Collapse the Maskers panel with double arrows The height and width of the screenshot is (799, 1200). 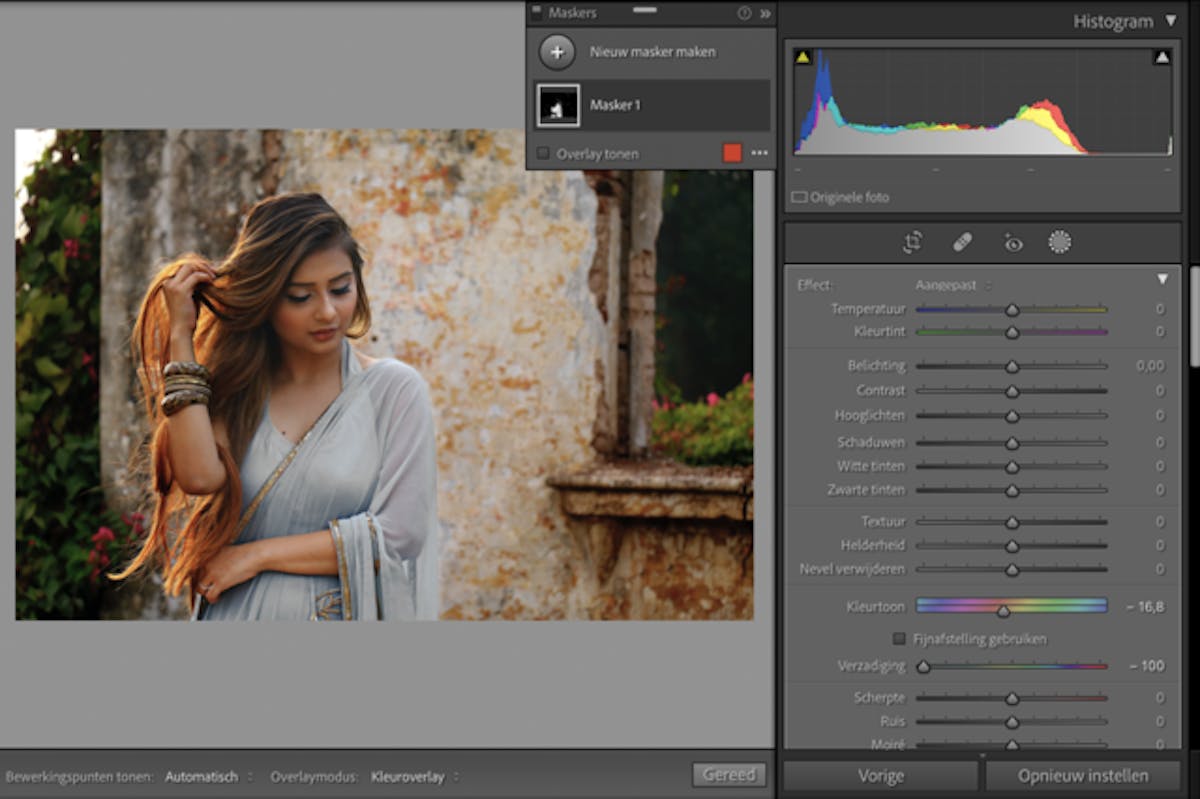(765, 13)
